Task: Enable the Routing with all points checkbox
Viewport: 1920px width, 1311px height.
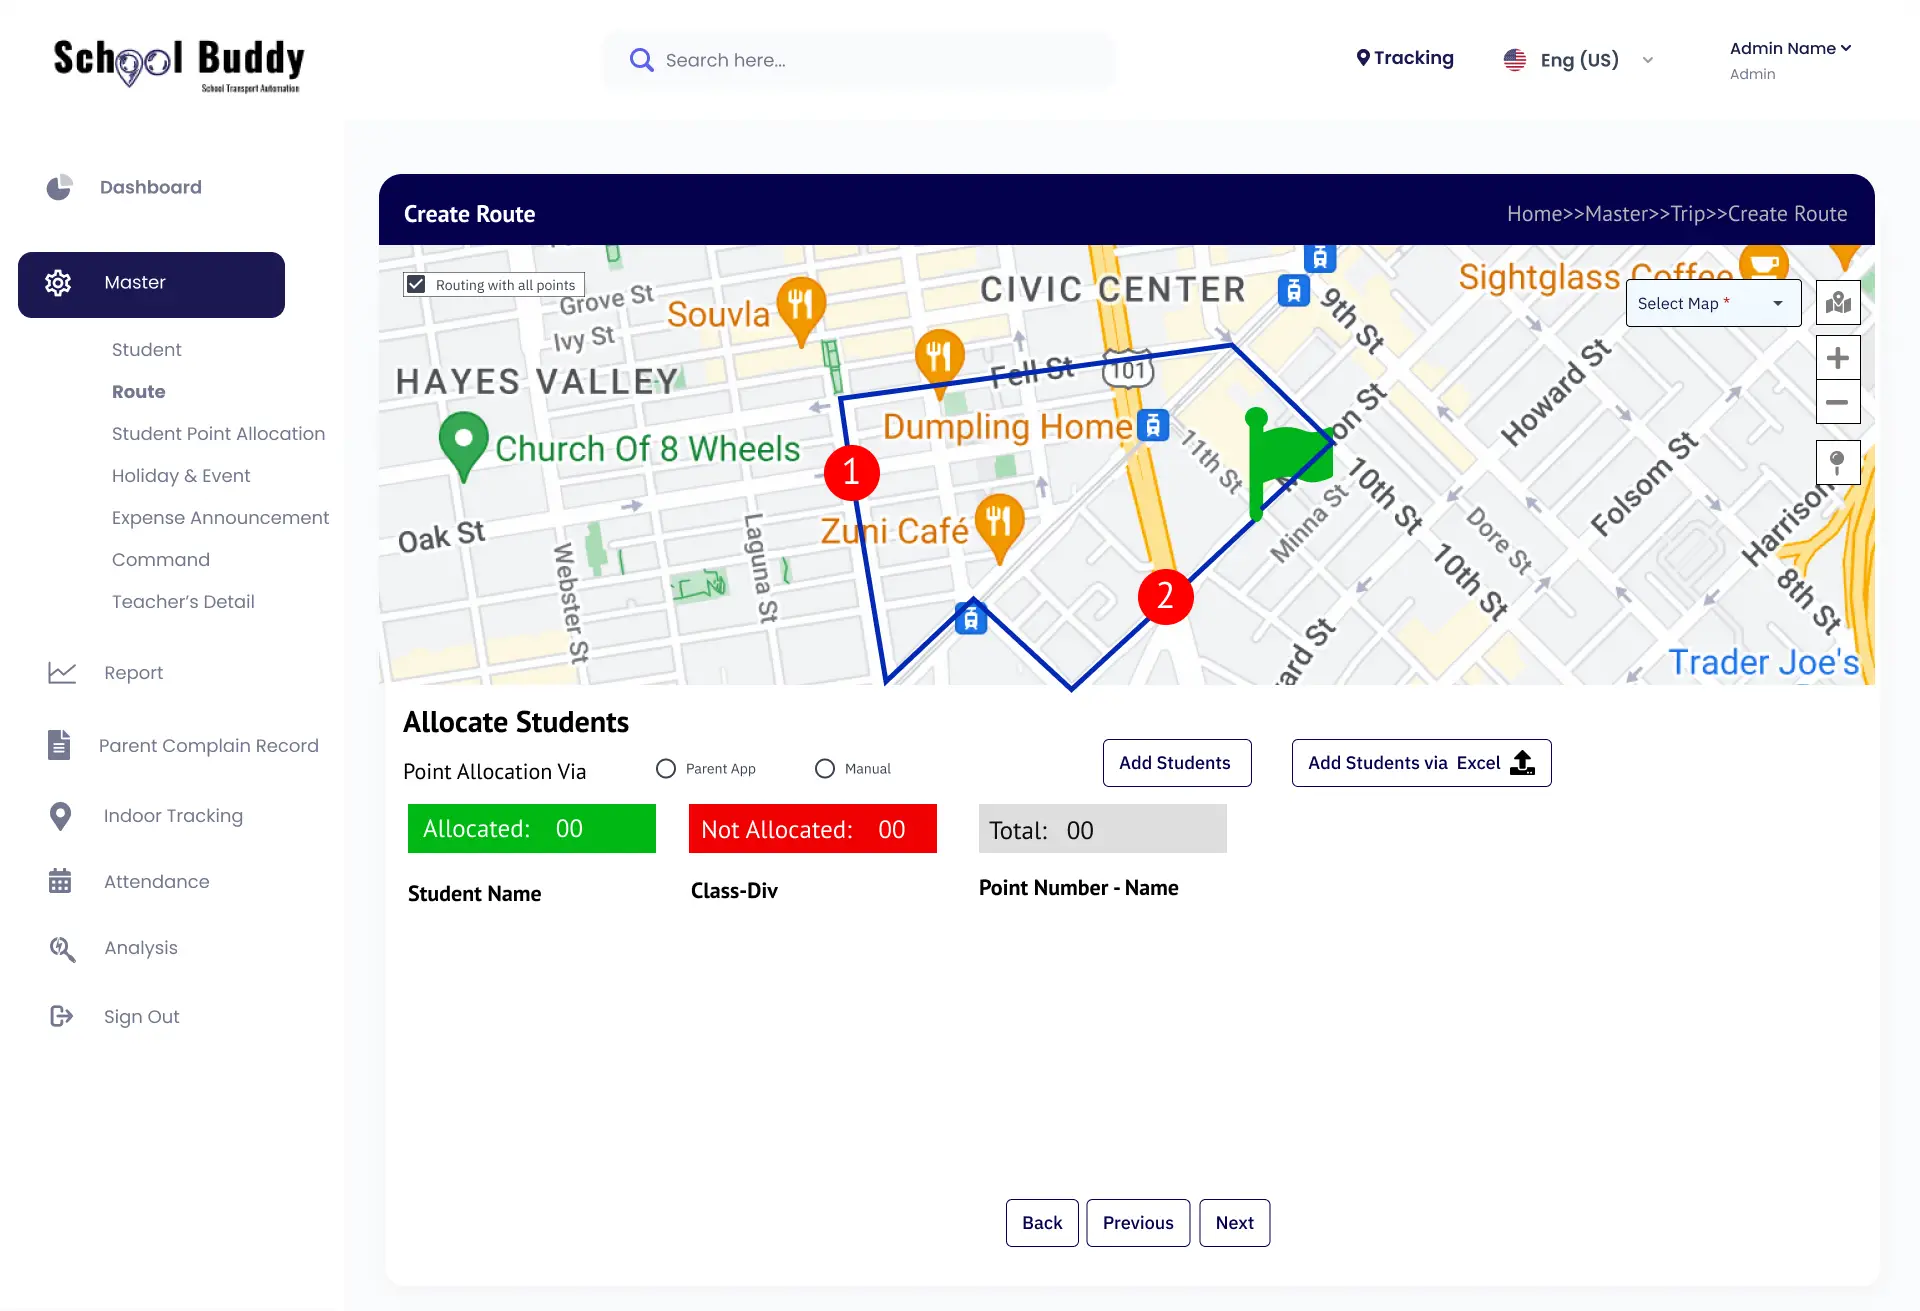Action: [x=416, y=283]
